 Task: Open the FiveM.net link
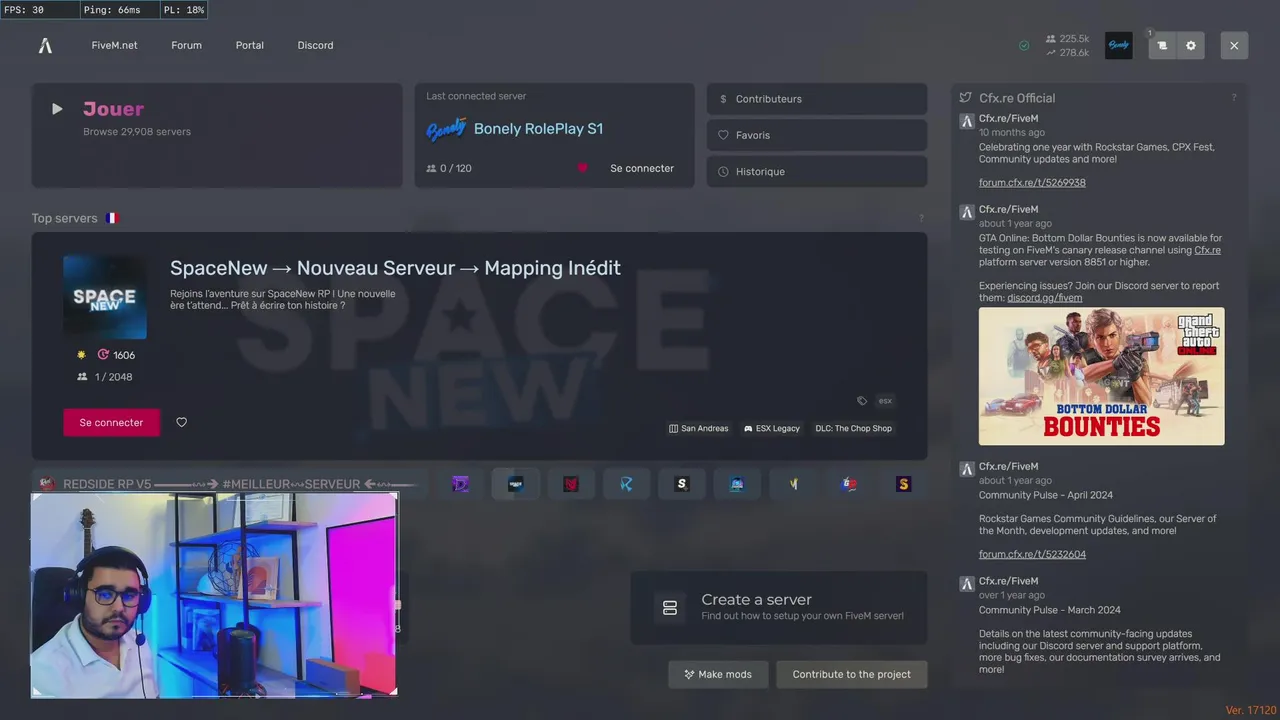(114, 45)
